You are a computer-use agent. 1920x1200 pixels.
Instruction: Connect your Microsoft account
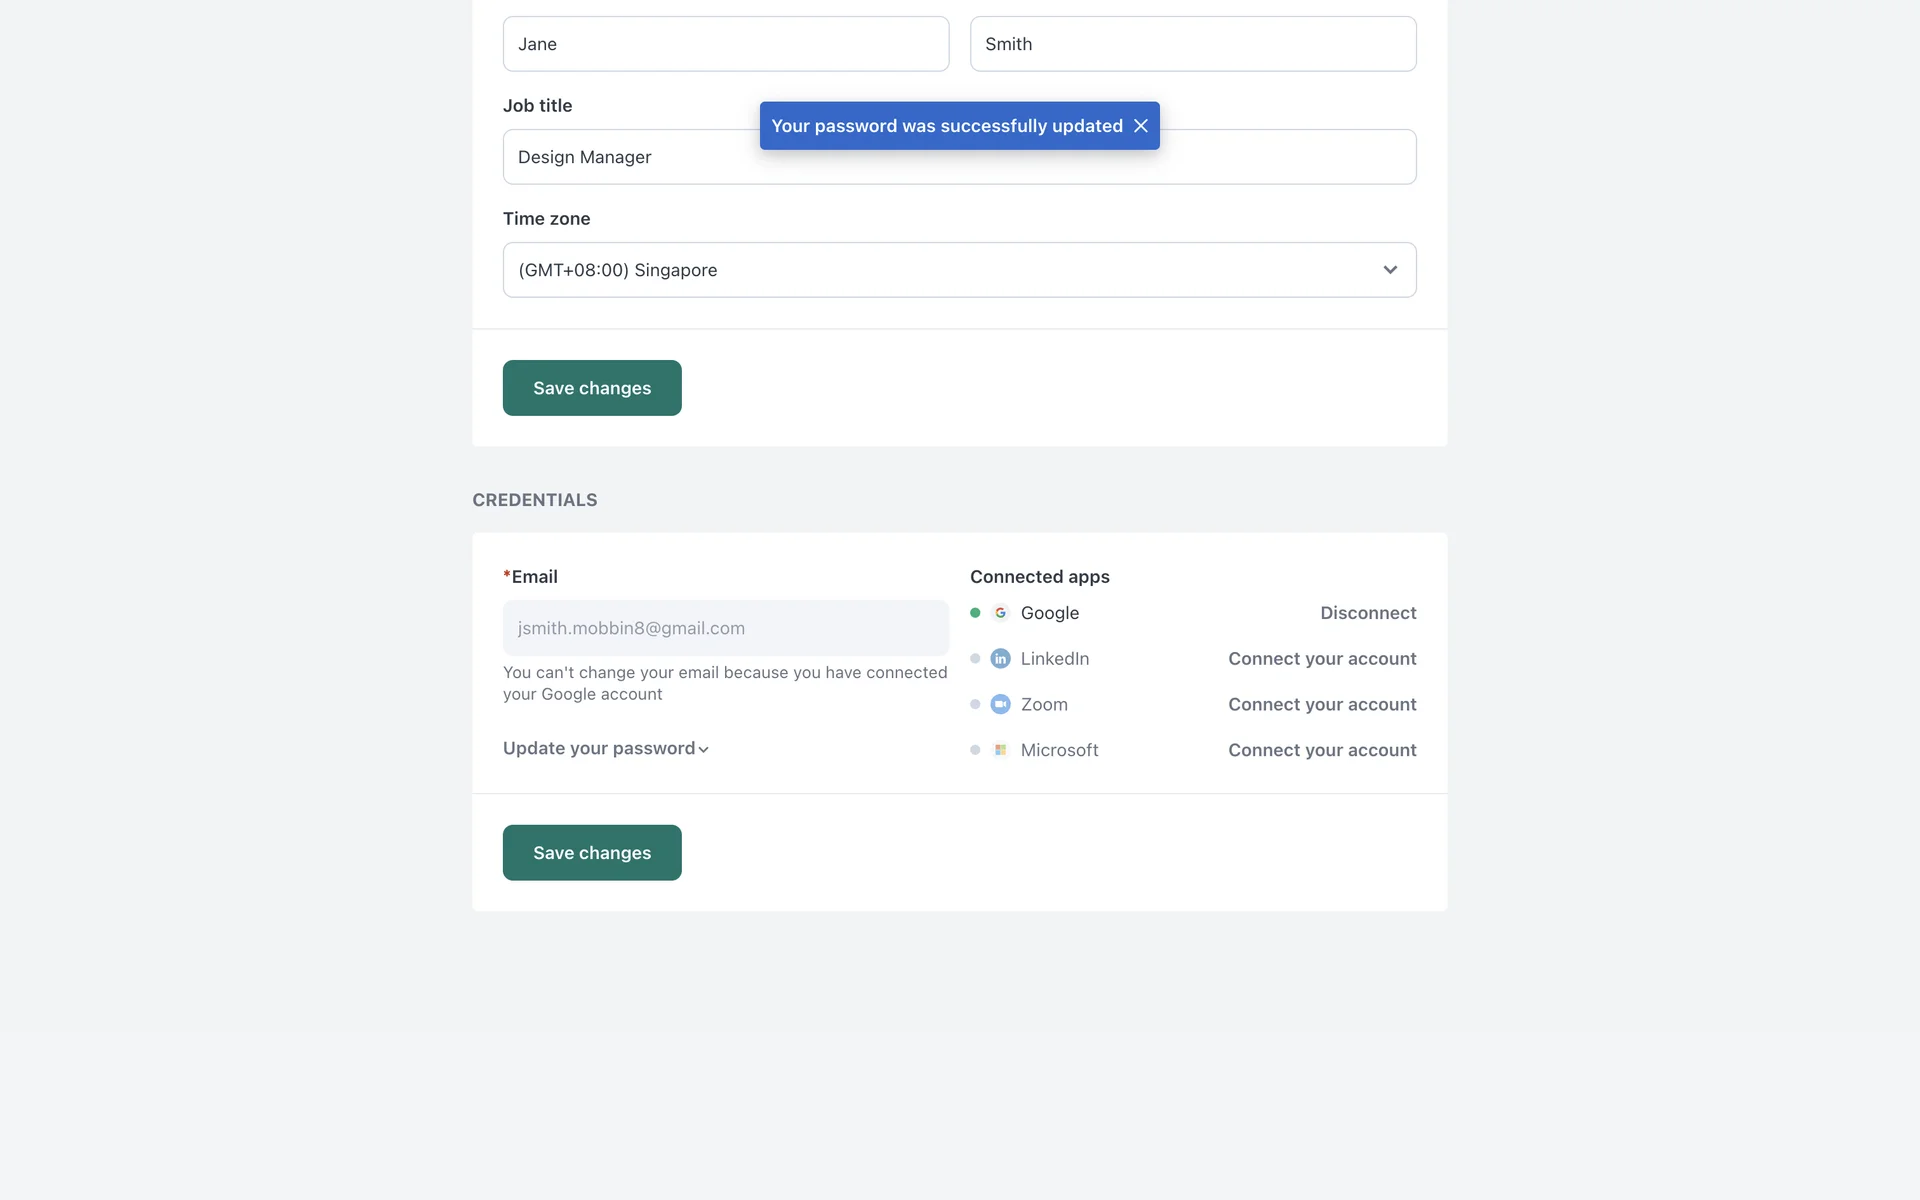(x=1322, y=750)
